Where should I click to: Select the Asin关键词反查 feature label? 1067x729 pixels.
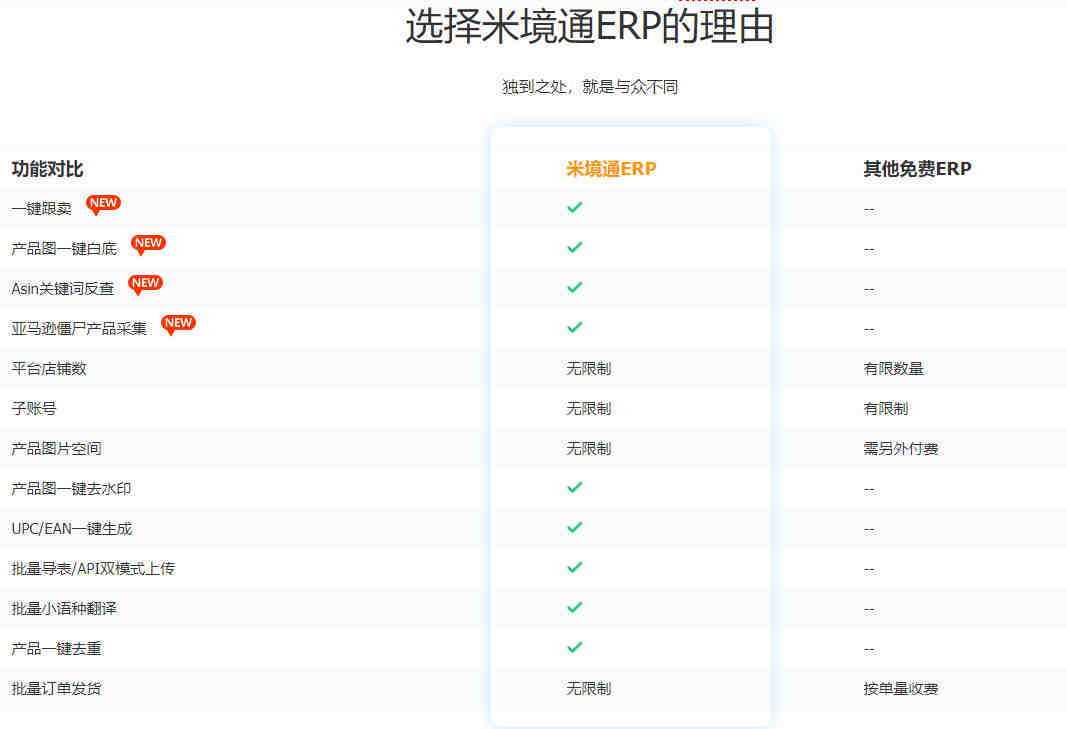(63, 289)
